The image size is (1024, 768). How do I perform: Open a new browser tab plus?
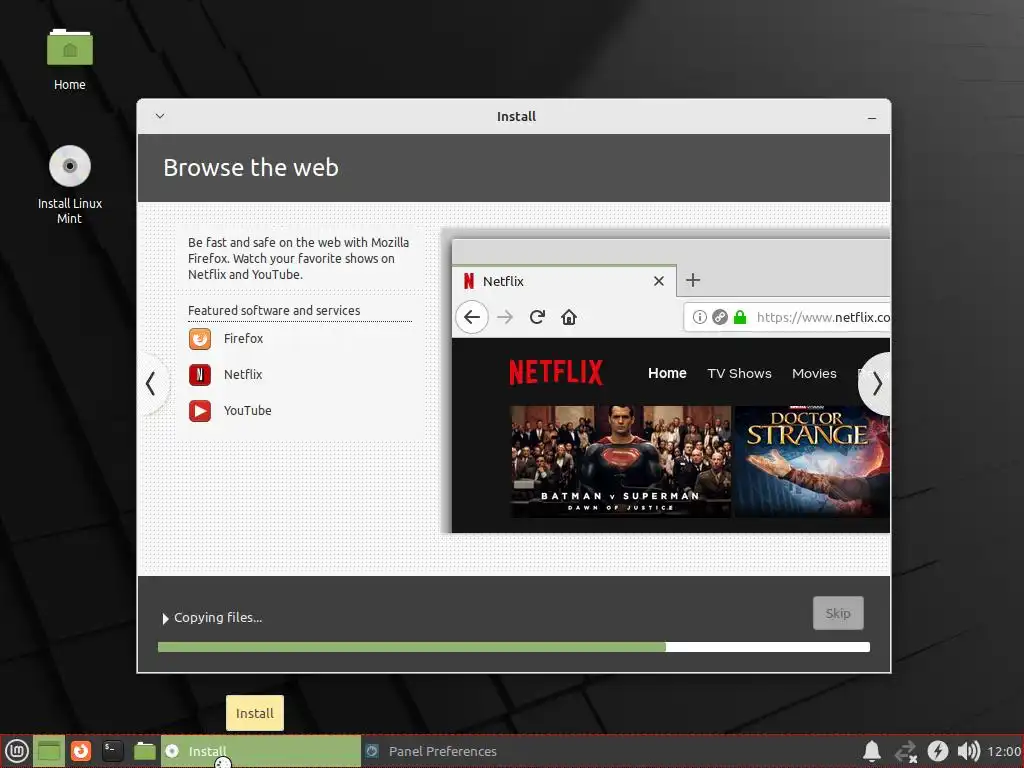(693, 280)
